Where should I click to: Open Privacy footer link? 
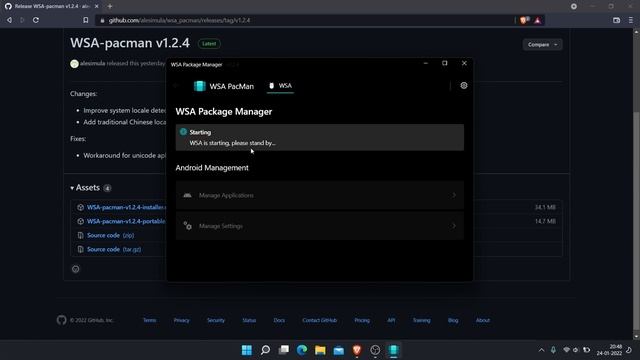tap(181, 320)
